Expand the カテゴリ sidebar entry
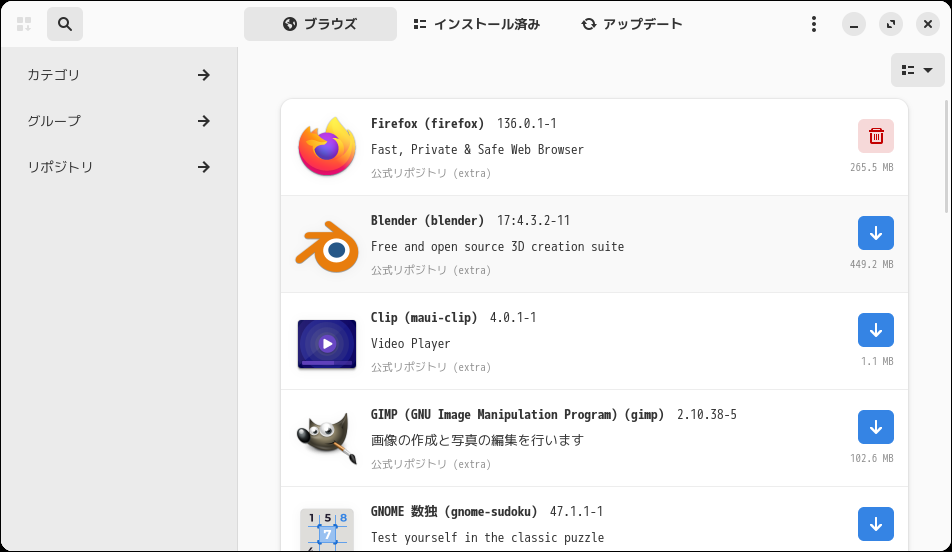The image size is (952, 552). point(118,75)
